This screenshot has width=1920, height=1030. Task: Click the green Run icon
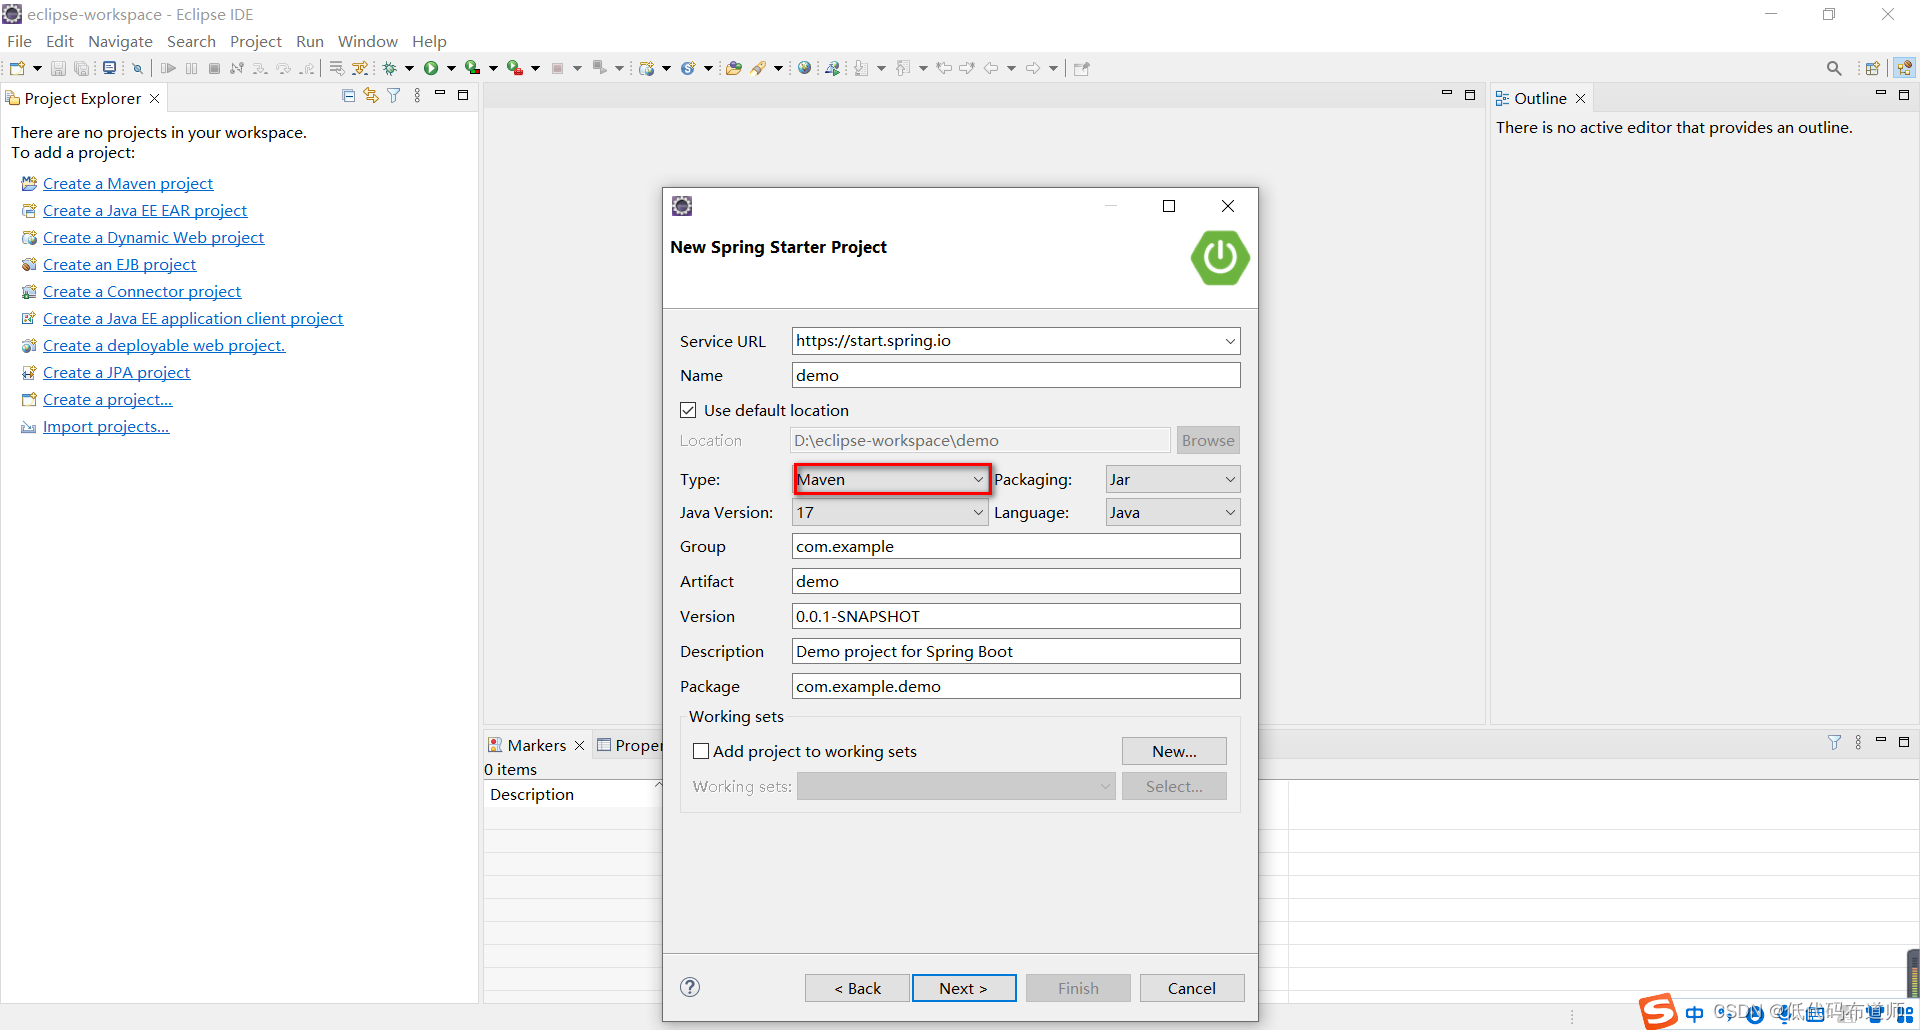(431, 68)
